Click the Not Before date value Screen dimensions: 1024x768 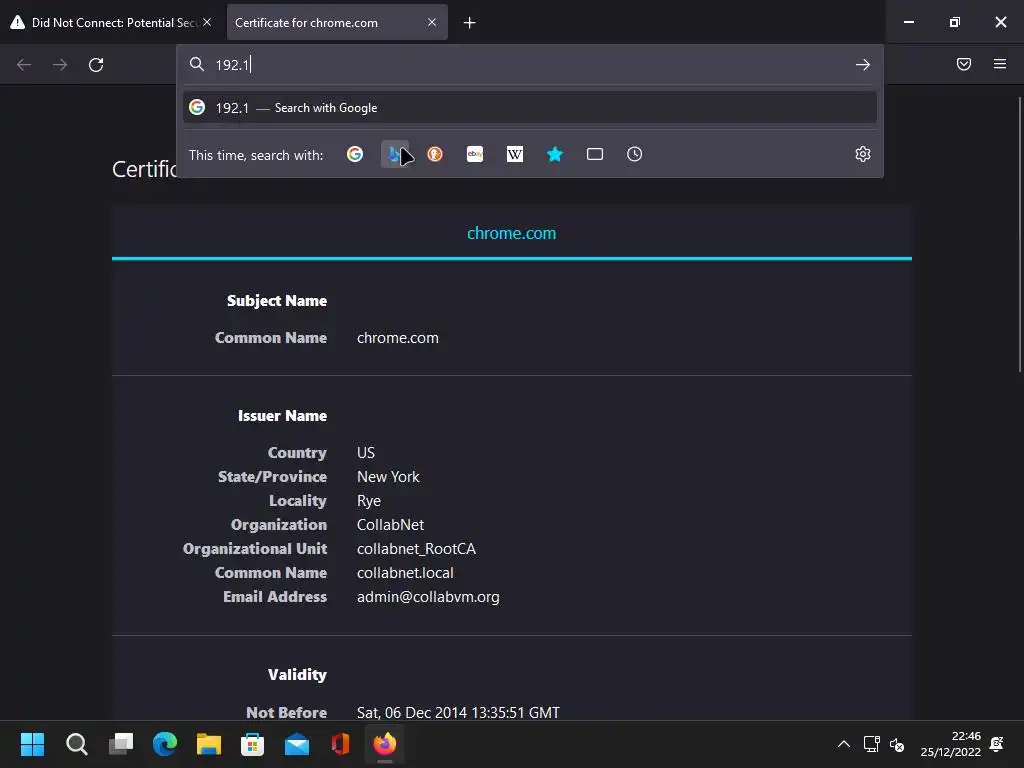click(x=458, y=712)
